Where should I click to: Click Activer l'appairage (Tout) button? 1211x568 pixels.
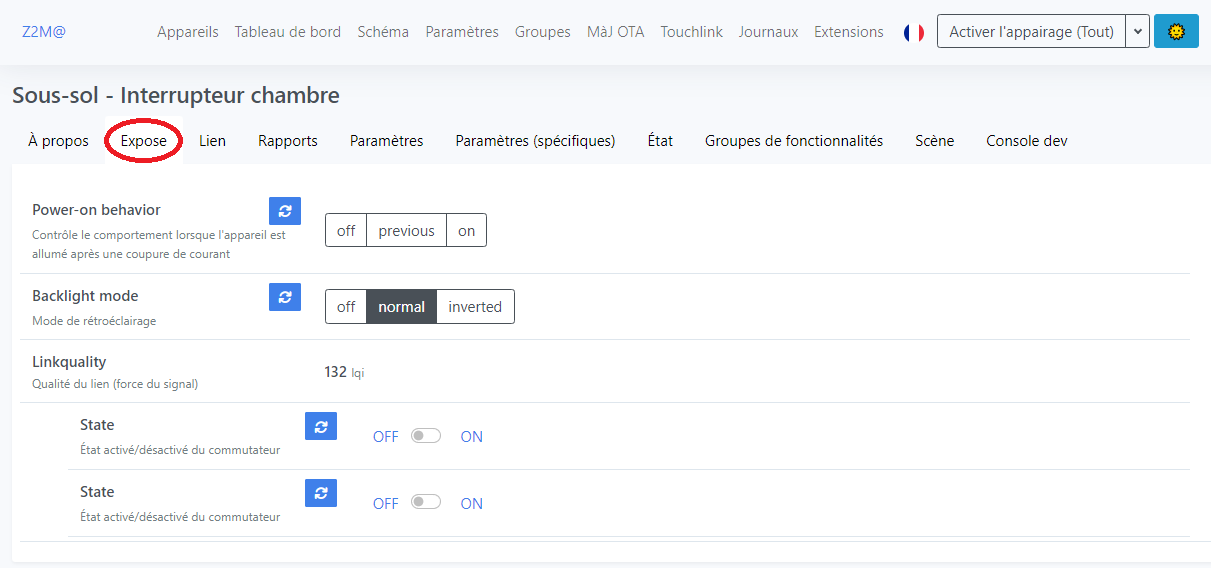[1031, 31]
